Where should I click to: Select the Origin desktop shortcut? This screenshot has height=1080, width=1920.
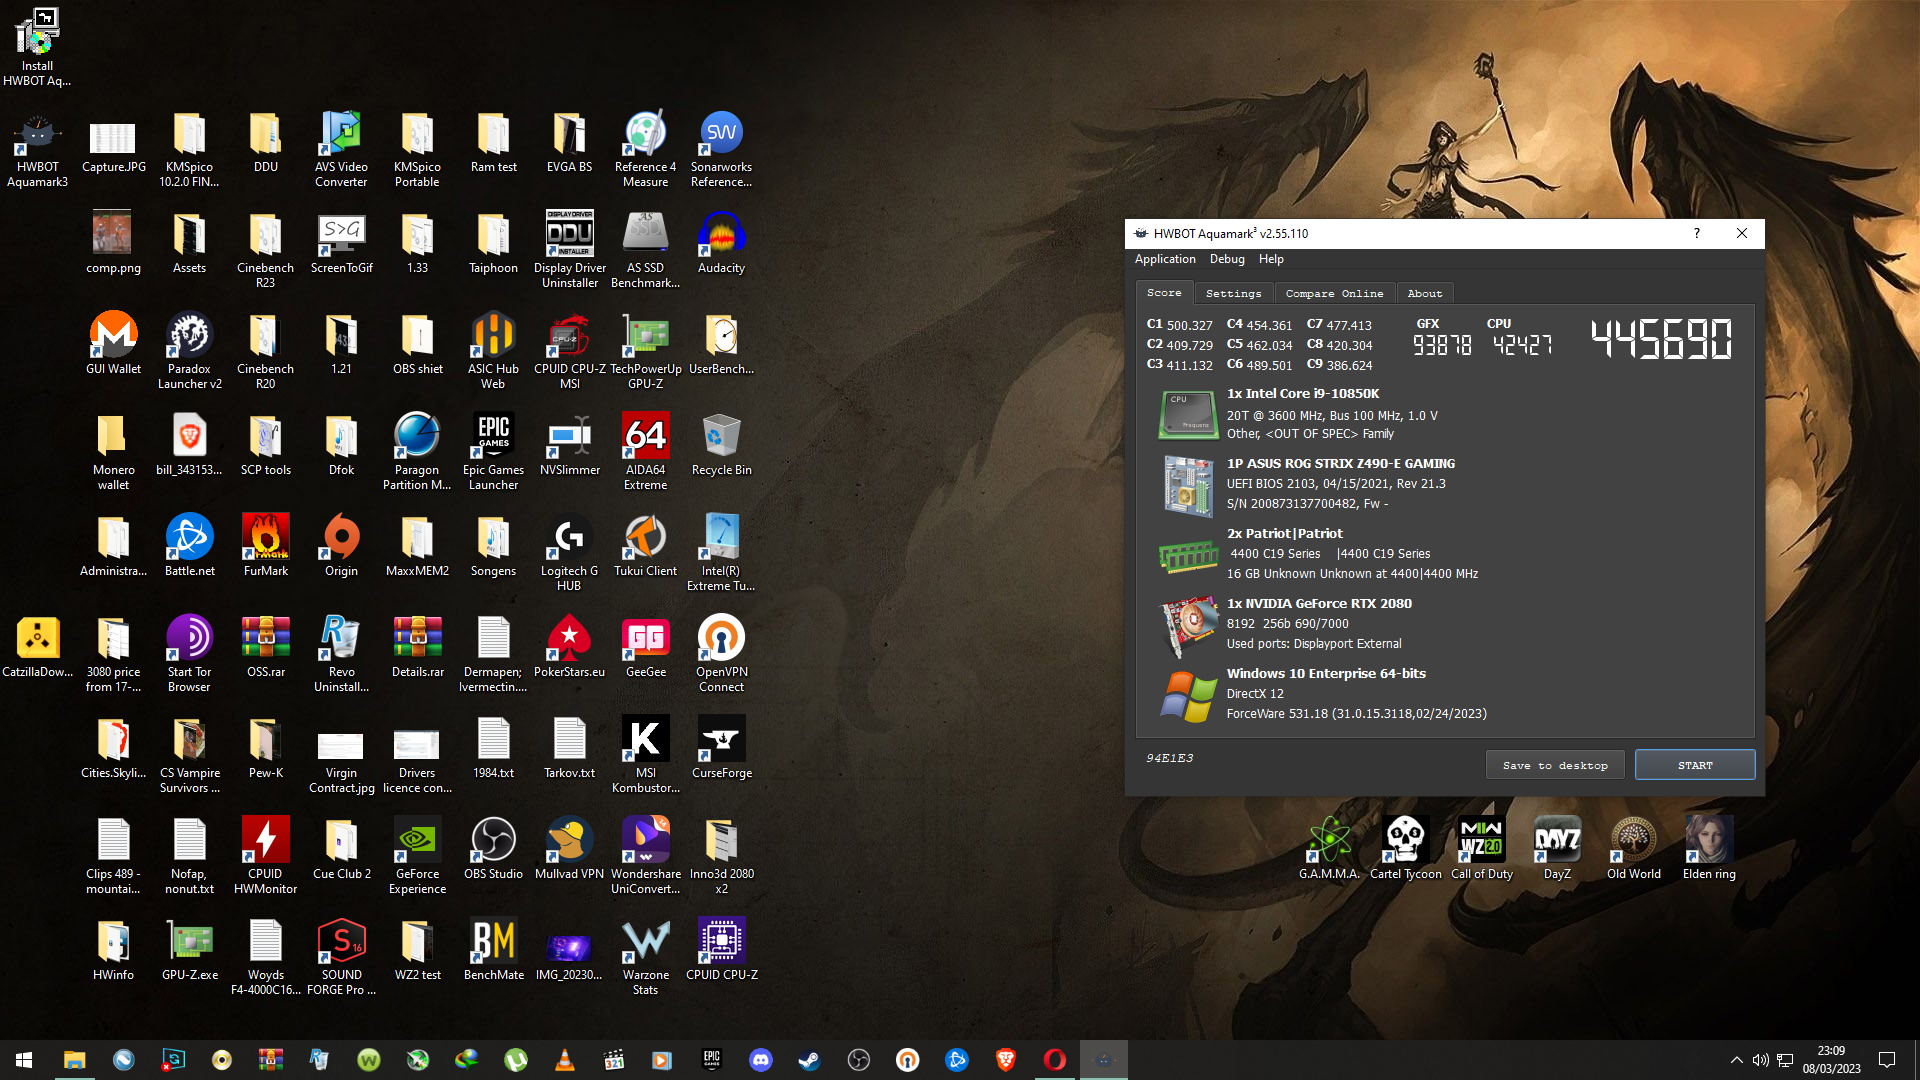(341, 547)
